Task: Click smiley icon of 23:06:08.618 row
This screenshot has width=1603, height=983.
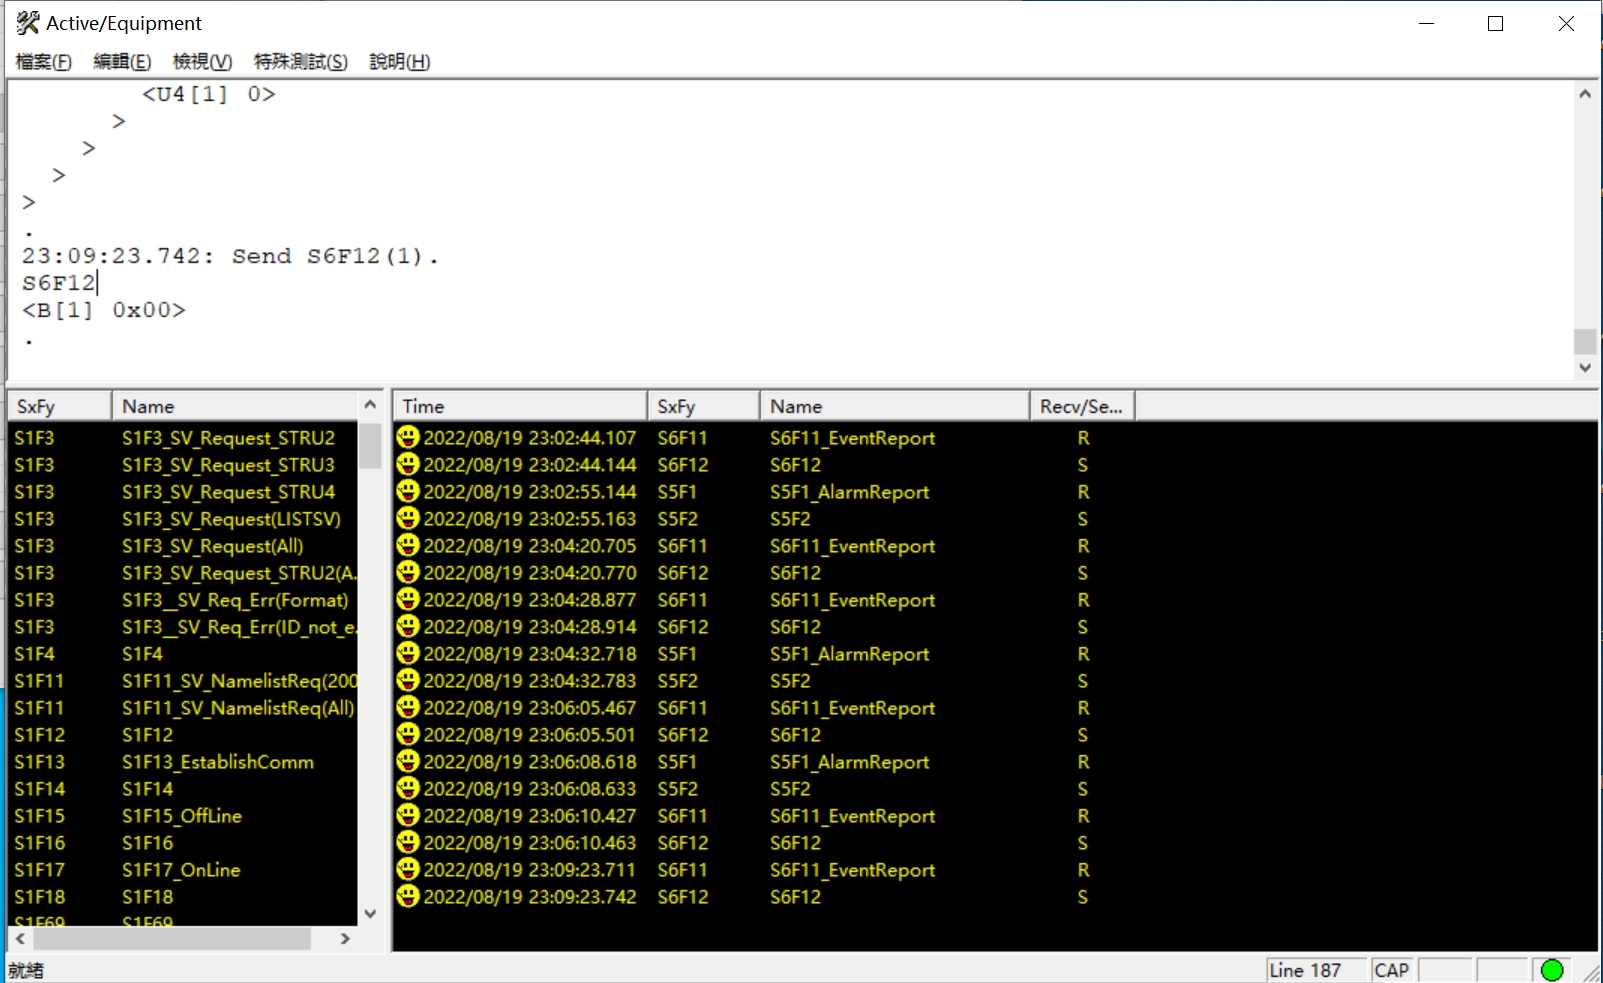Action: [x=408, y=761]
